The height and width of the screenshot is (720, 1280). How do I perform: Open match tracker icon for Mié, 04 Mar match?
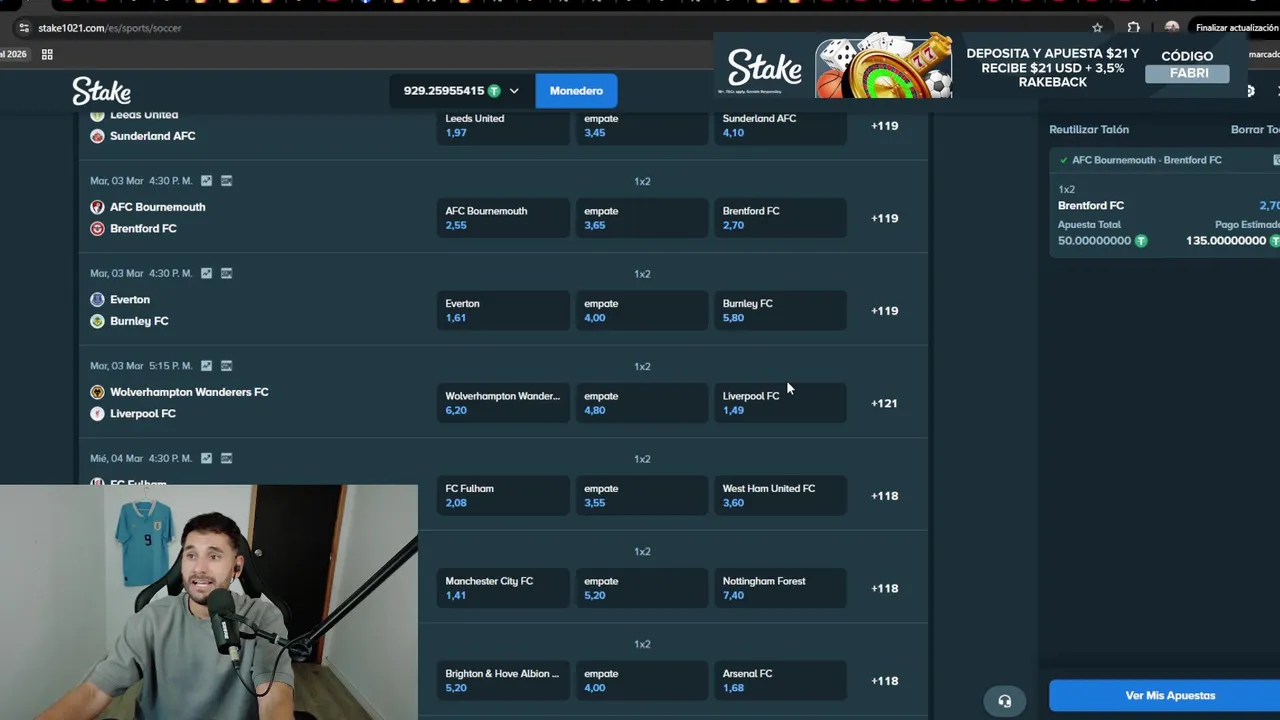pos(226,458)
